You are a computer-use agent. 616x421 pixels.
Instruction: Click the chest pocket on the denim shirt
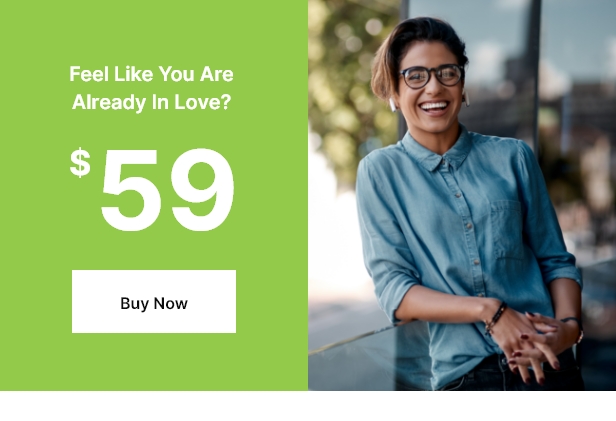click(506, 230)
